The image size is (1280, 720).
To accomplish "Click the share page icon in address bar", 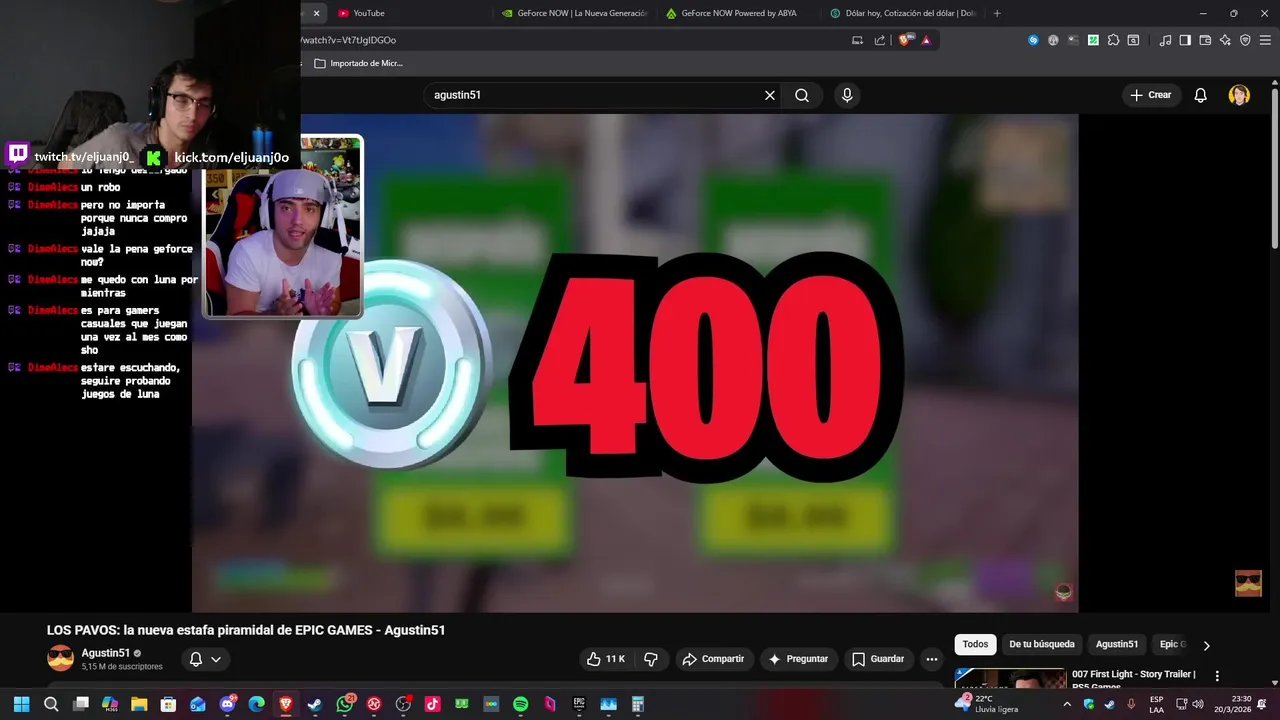I will pos(880,40).
